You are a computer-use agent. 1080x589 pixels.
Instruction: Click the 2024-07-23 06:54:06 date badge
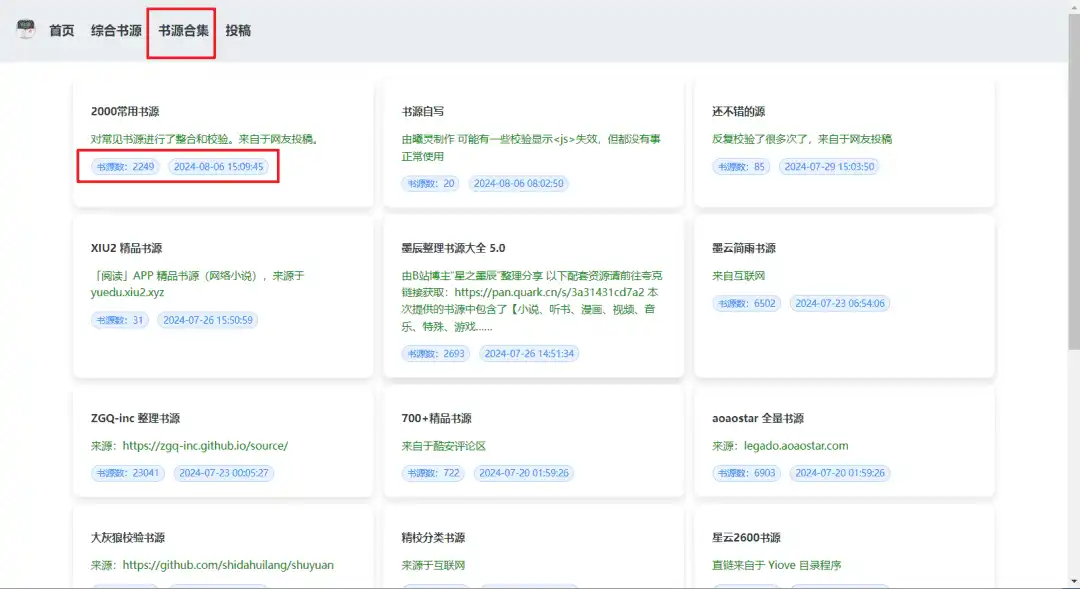click(840, 304)
